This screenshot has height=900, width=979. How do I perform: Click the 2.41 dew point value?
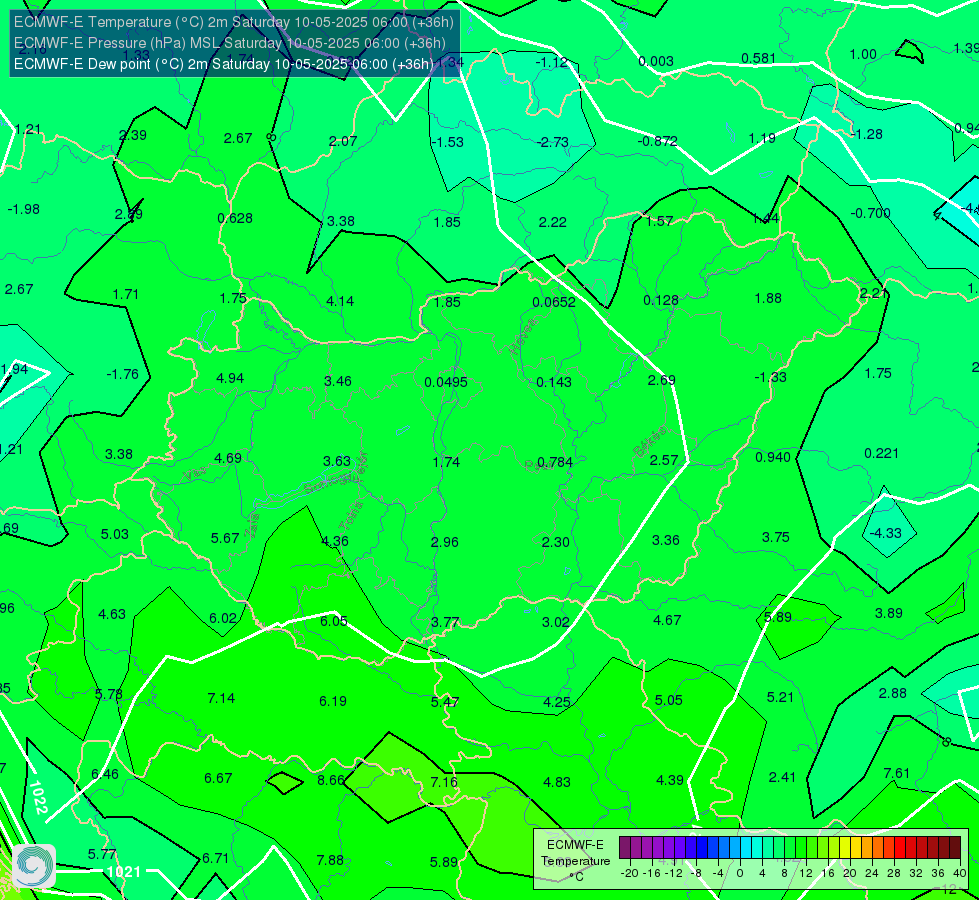coord(782,778)
